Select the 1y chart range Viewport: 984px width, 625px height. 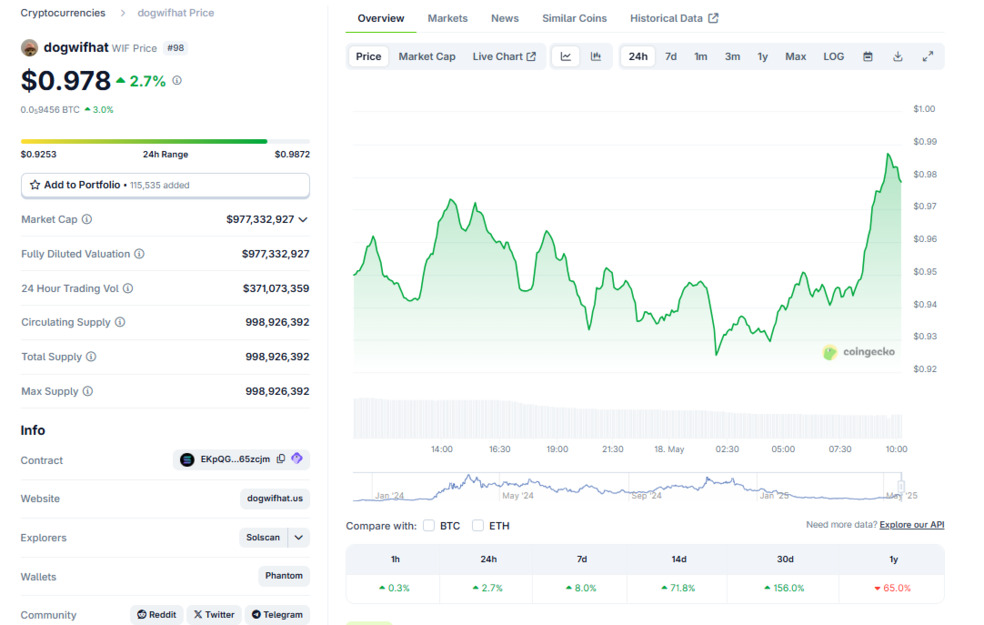[x=762, y=56]
